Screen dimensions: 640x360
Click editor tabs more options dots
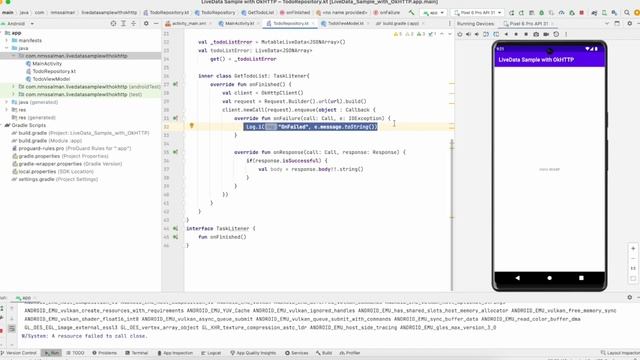[449, 24]
